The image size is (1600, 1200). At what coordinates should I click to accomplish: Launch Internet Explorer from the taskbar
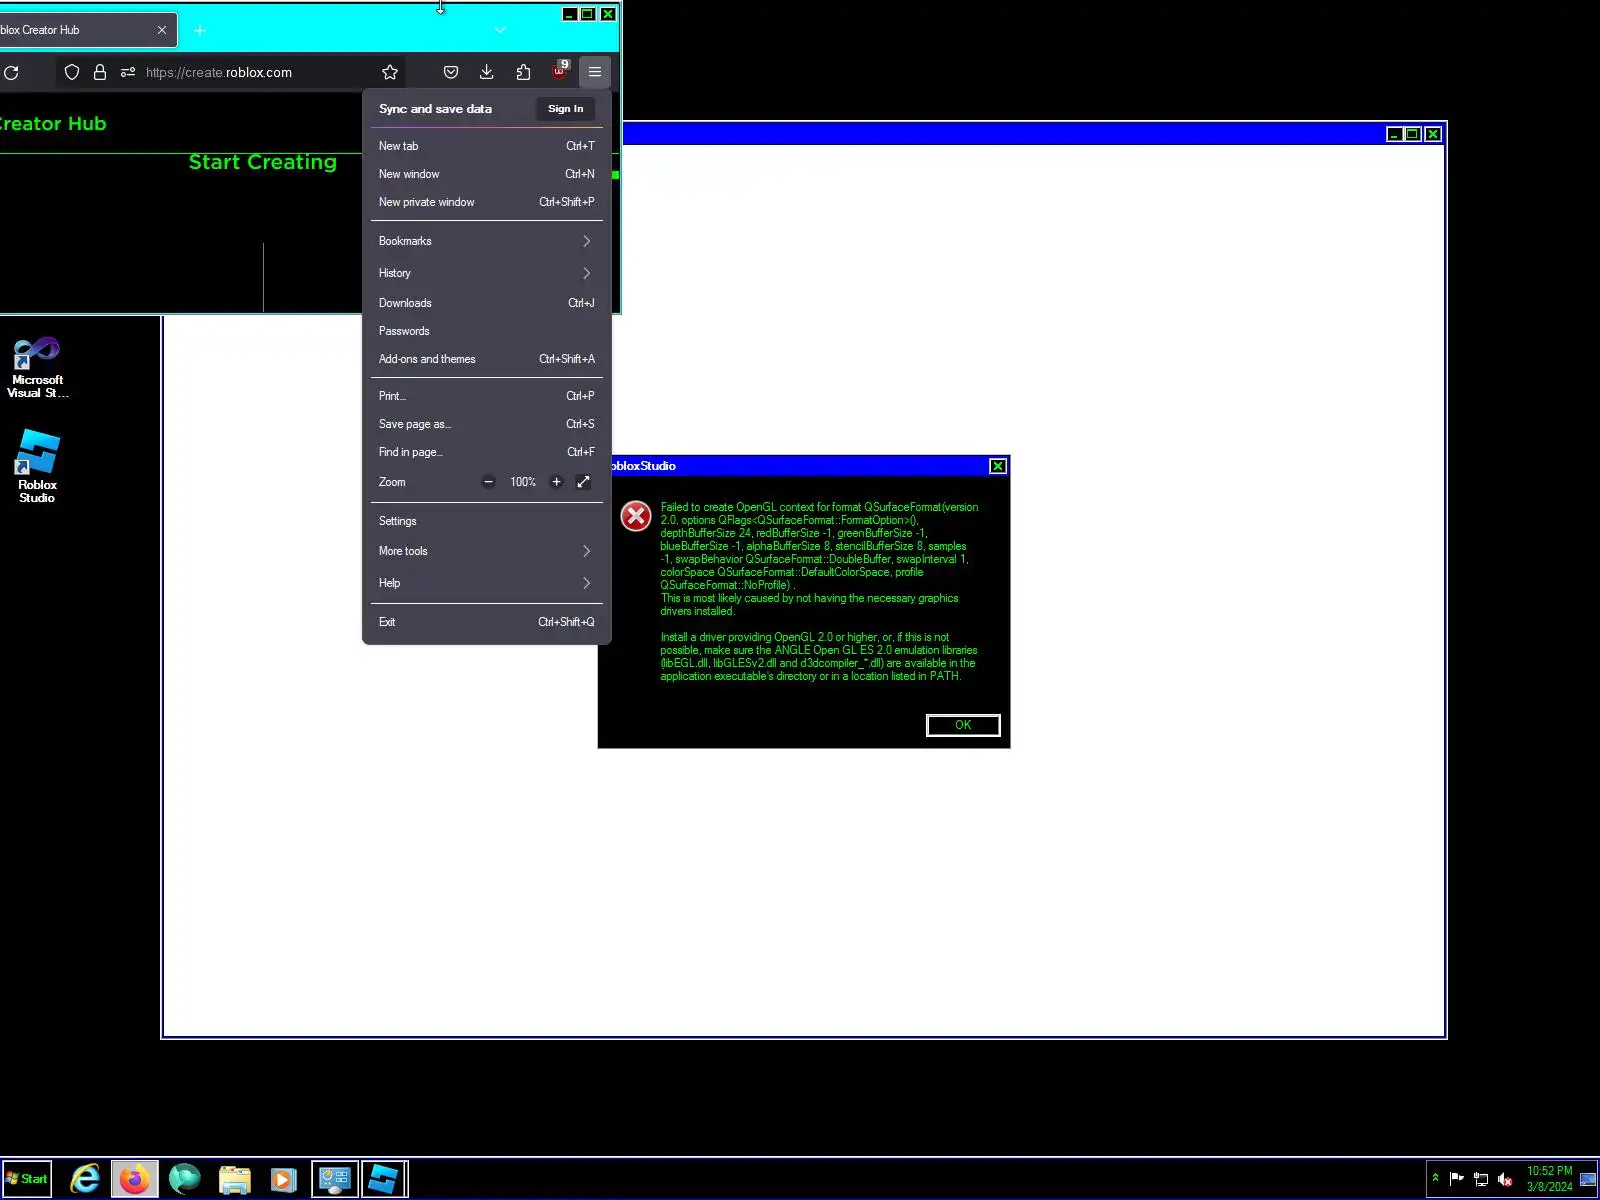pyautogui.click(x=85, y=1179)
